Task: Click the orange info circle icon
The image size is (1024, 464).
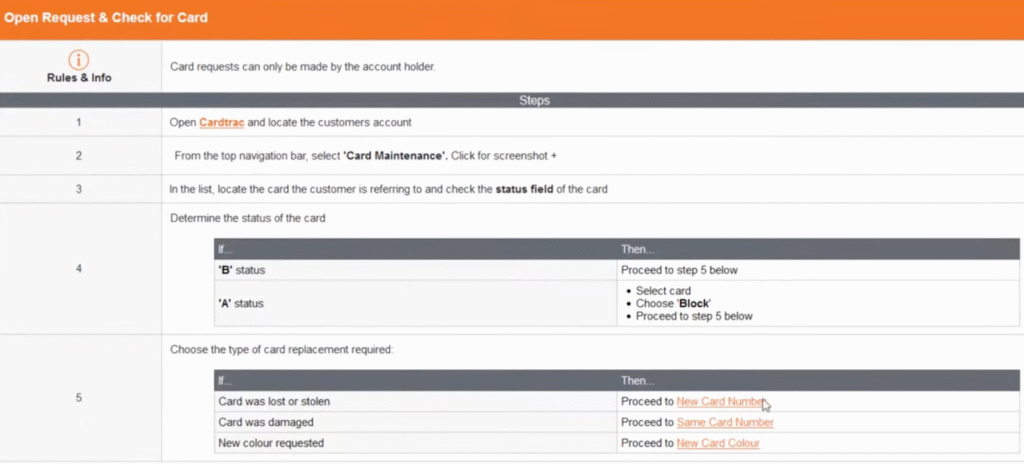Action: point(79,60)
